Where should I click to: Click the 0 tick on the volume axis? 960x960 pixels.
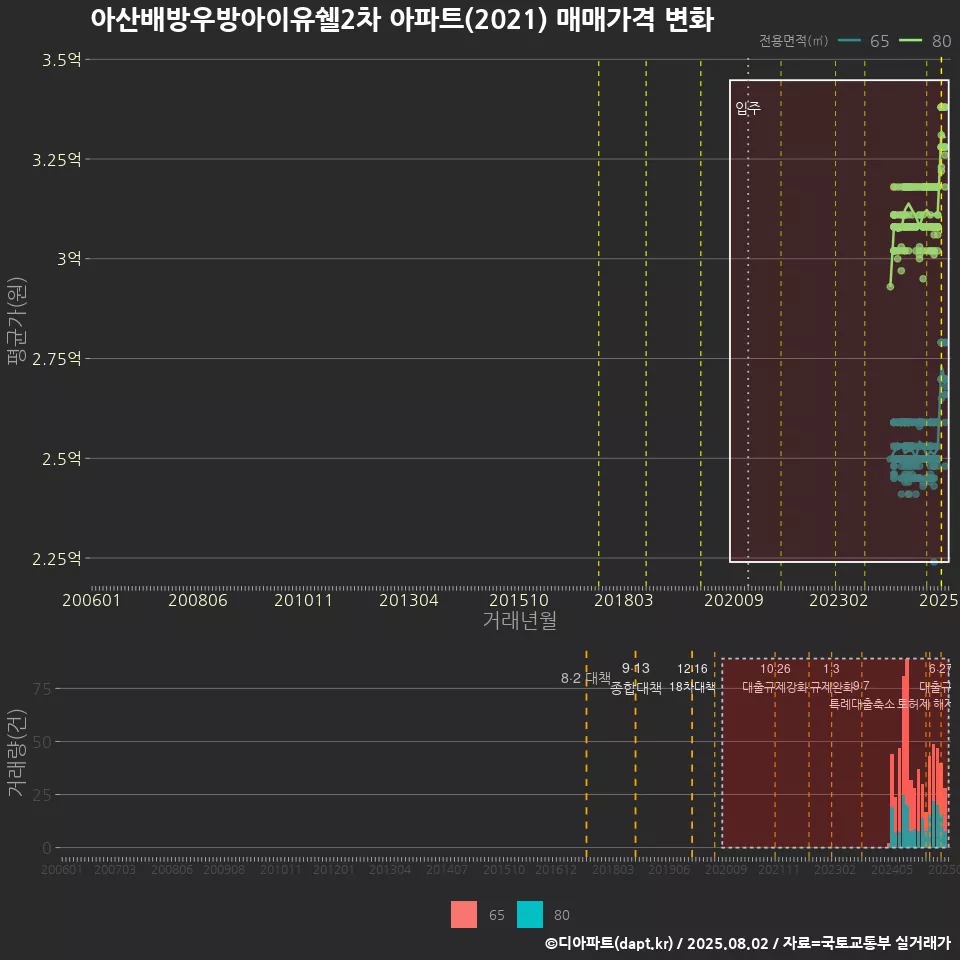coord(47,849)
